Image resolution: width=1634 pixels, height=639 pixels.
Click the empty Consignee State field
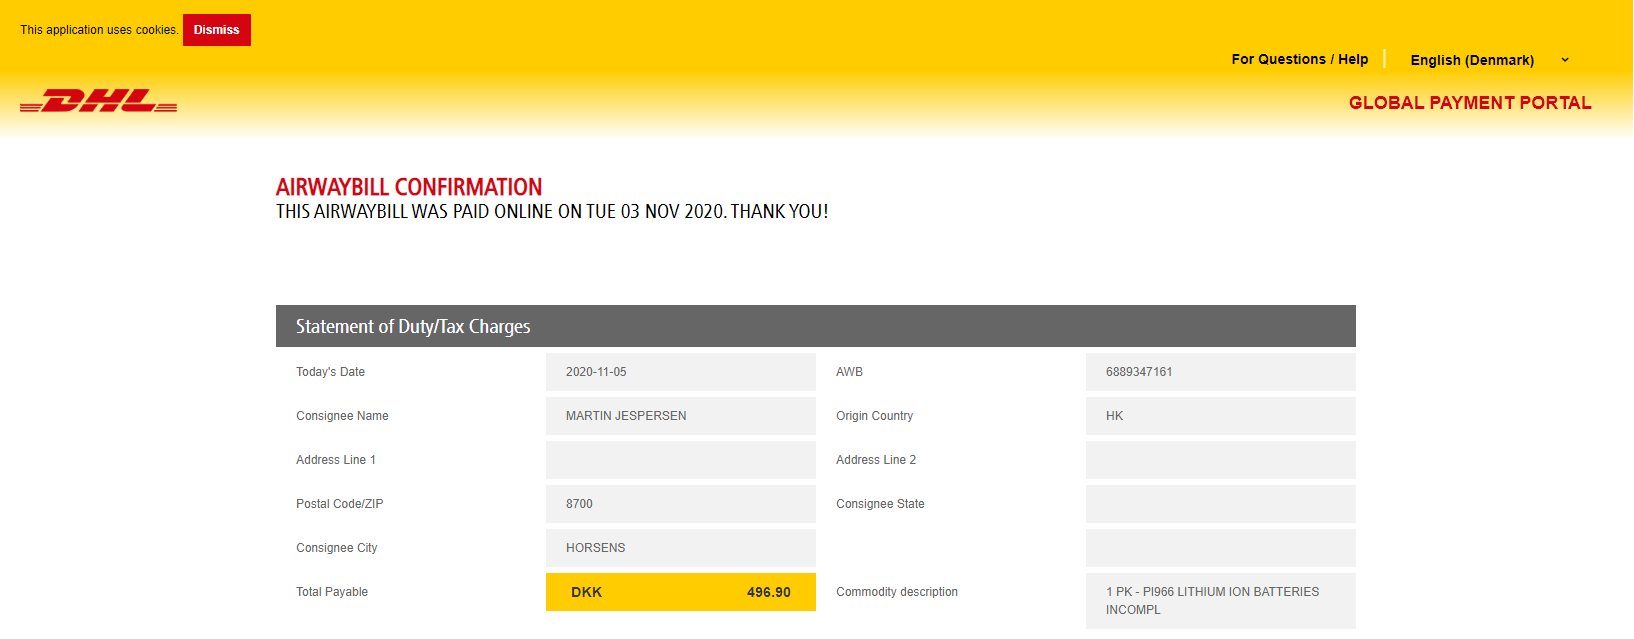click(x=1221, y=504)
